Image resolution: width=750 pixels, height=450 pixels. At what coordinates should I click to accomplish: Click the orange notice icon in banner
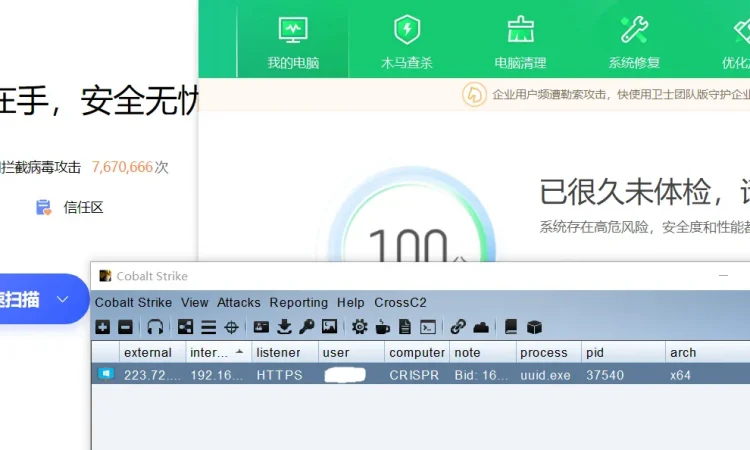[474, 94]
